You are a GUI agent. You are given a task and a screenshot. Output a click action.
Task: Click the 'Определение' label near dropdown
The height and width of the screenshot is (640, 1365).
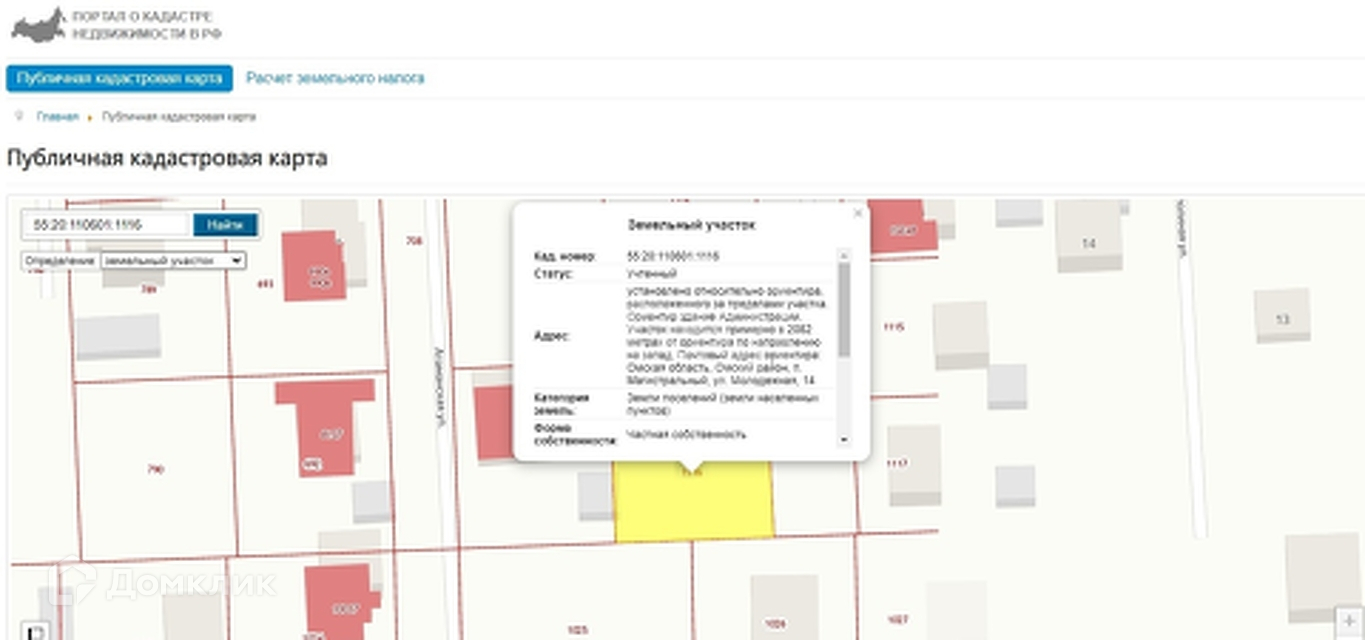[x=61, y=260]
